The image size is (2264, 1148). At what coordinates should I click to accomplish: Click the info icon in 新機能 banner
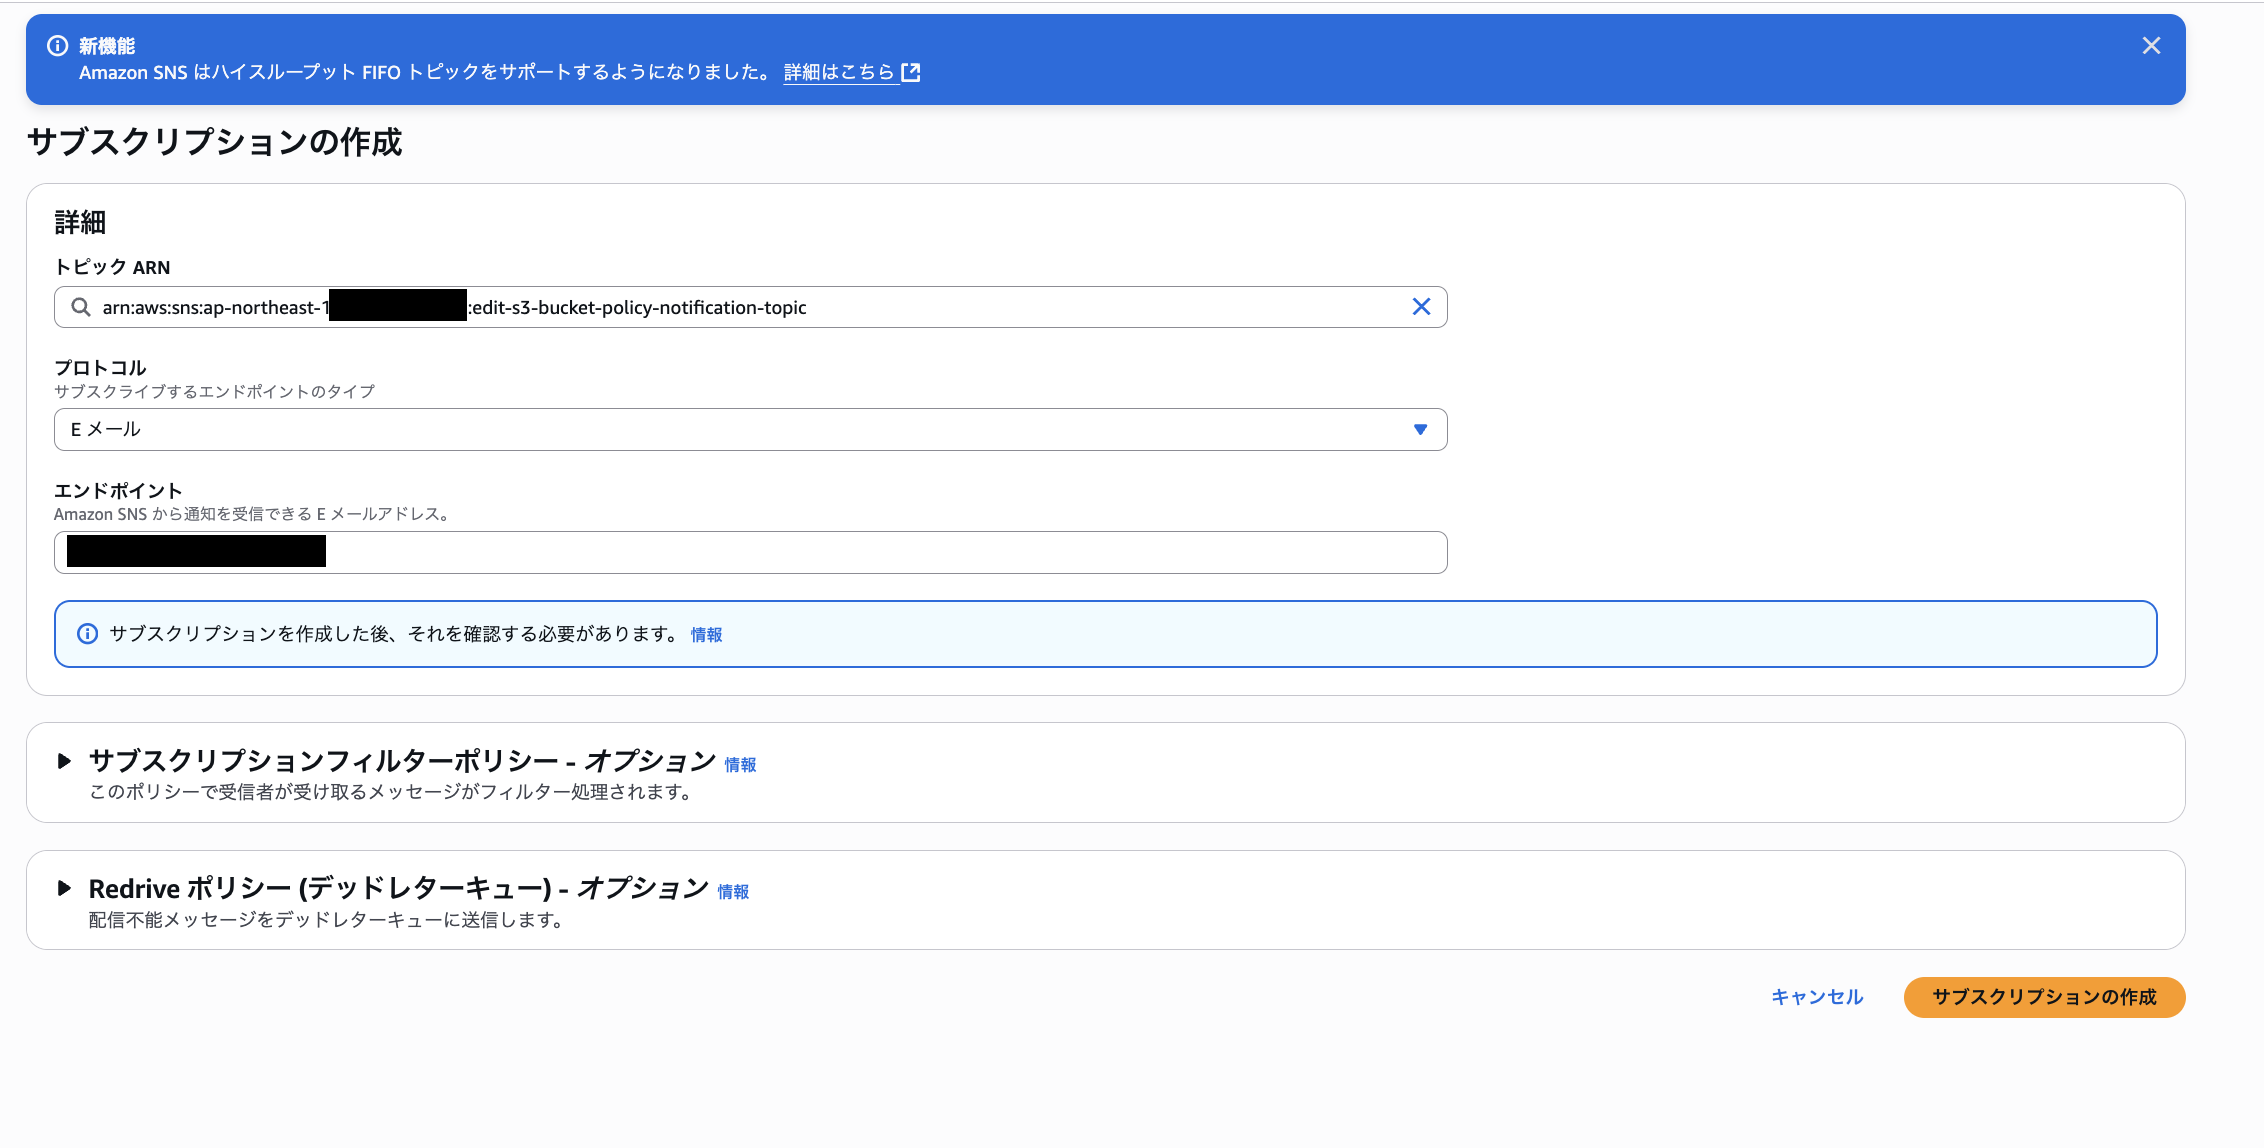(x=58, y=45)
